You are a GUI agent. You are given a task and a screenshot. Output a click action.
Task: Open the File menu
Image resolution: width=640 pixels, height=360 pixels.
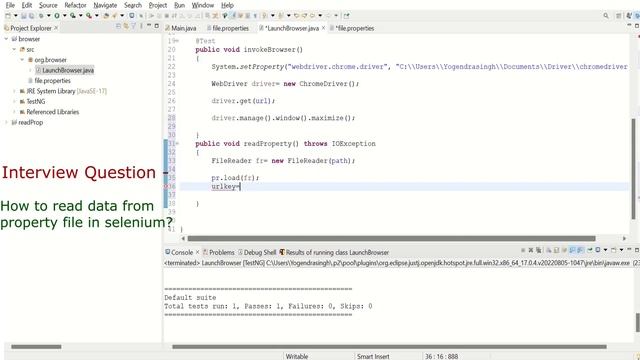click(x=10, y=5)
